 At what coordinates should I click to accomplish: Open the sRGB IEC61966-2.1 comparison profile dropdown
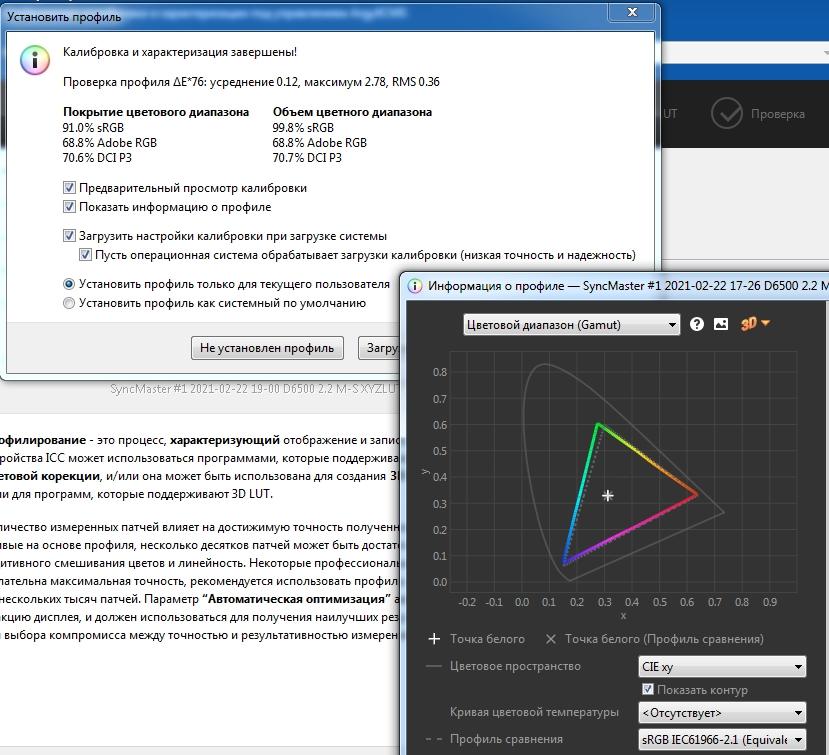[x=722, y=739]
